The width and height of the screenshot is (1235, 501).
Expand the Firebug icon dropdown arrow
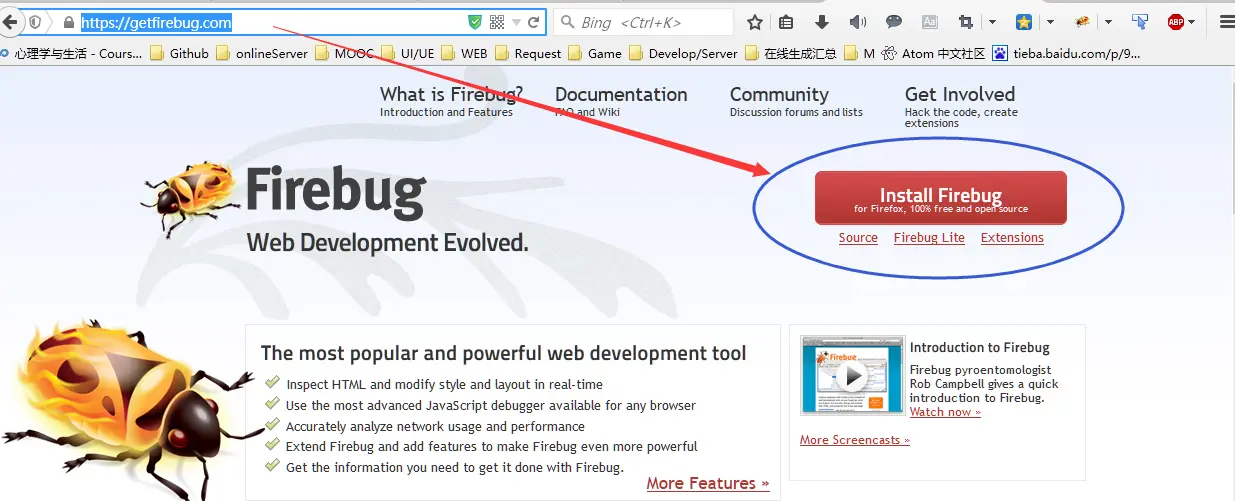click(1108, 22)
